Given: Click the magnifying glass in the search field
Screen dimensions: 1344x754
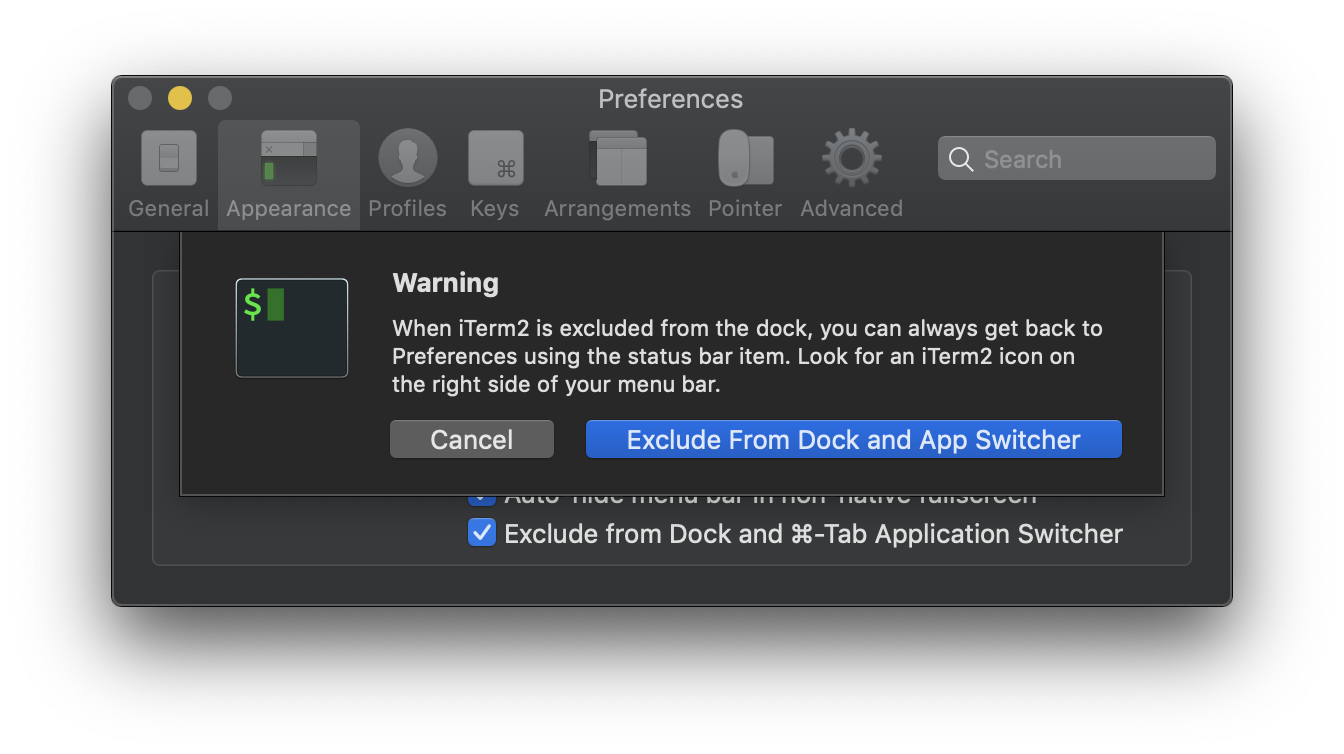Looking at the screenshot, I should click(x=961, y=158).
